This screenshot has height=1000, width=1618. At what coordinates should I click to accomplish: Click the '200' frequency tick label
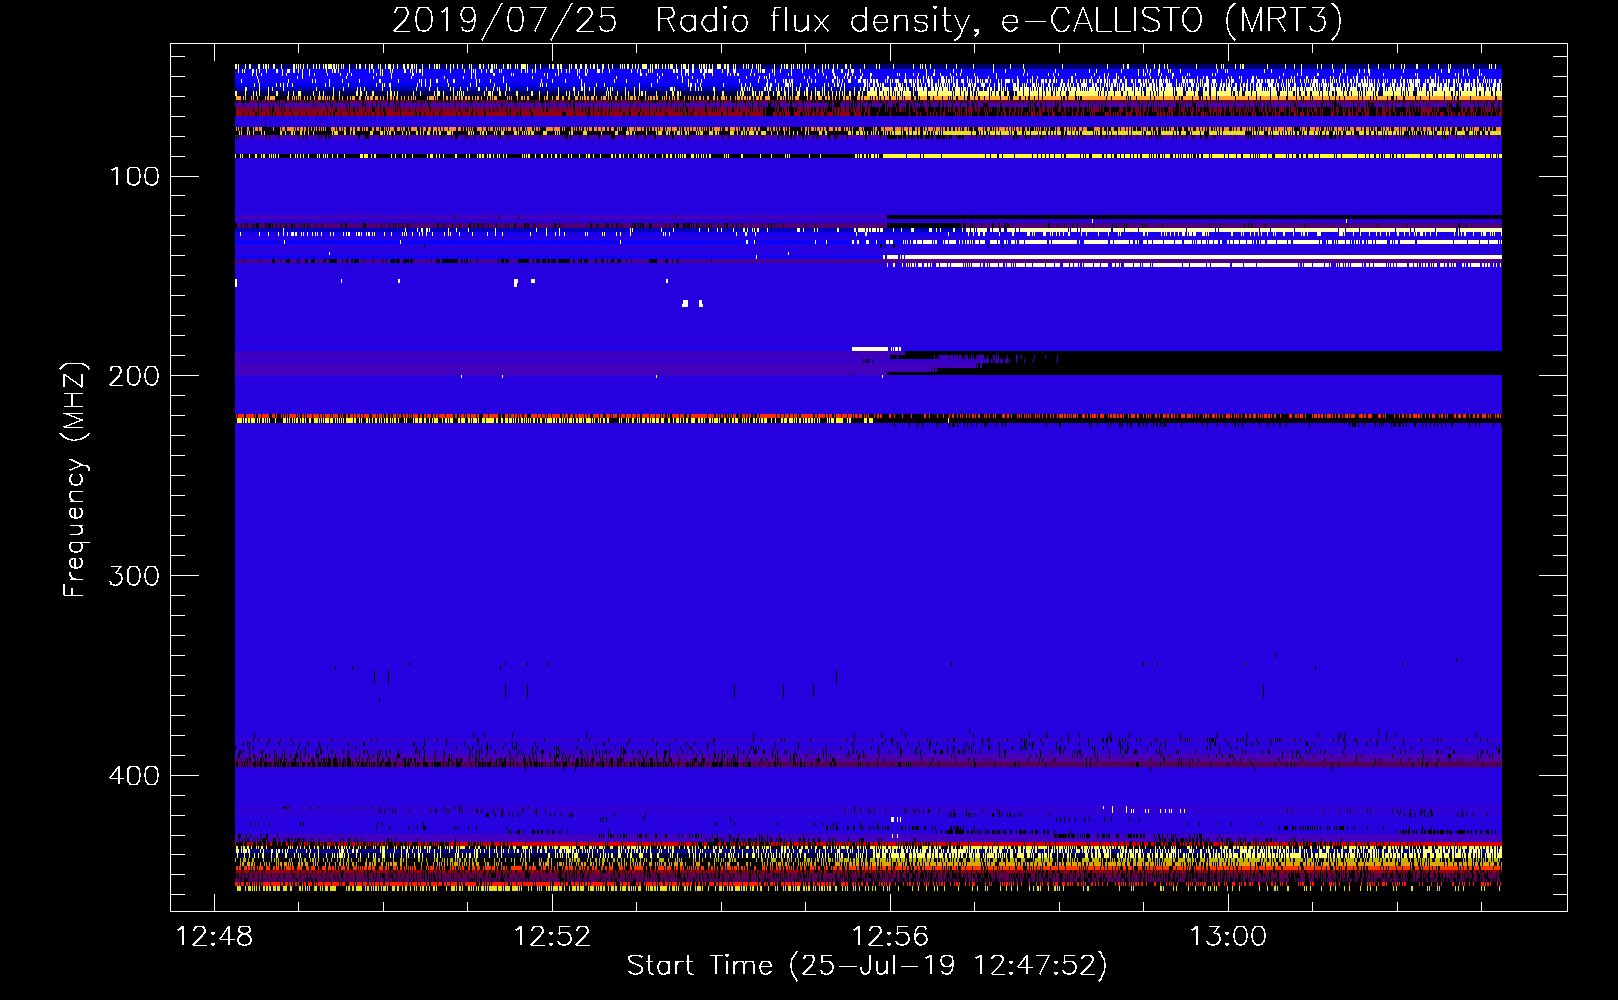135,376
